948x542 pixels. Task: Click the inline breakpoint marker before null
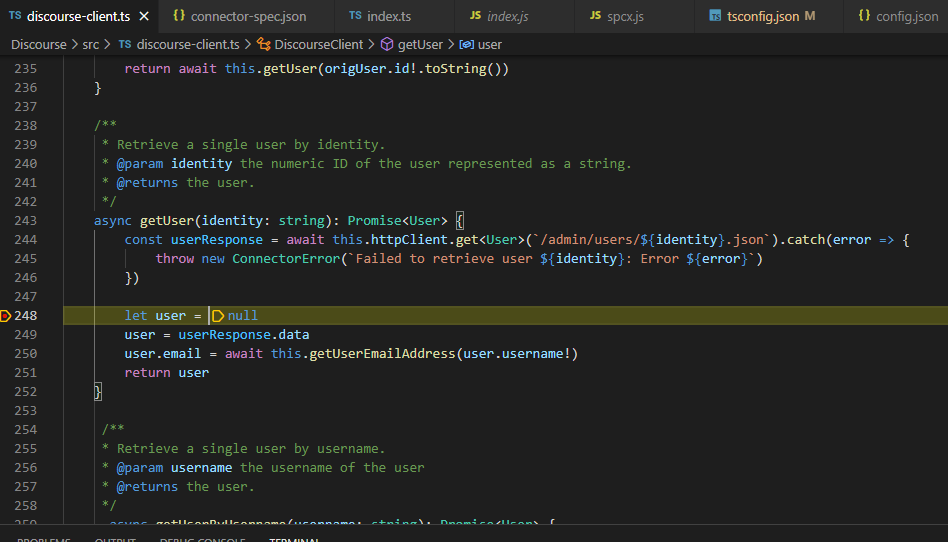pos(218,316)
